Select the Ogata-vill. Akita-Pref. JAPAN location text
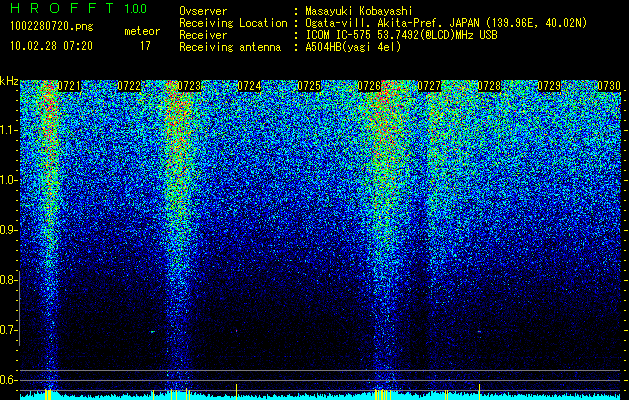 446,23
